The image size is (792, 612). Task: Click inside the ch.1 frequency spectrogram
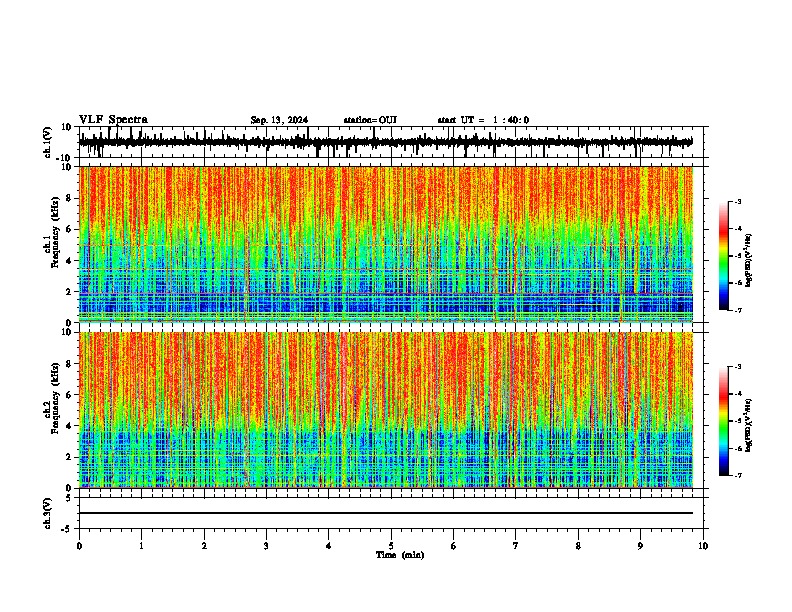coord(386,244)
